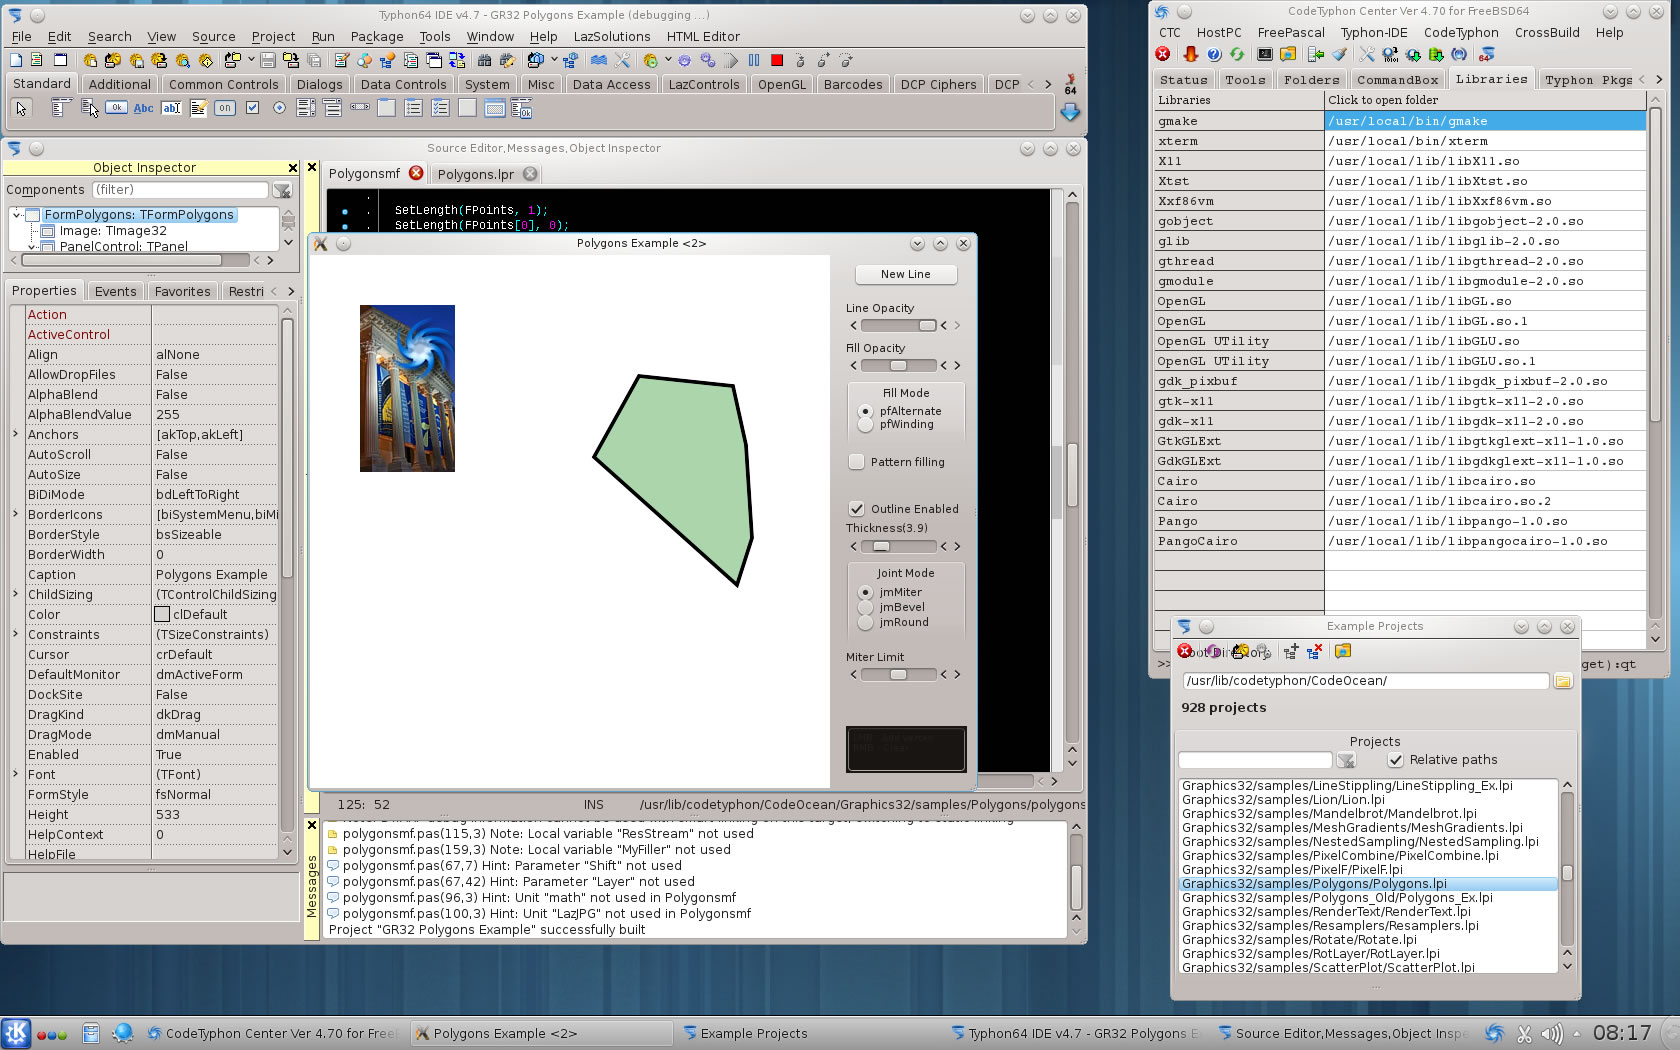Click the Miter Limit slider
Screen dimensions: 1680x1050
pos(898,674)
